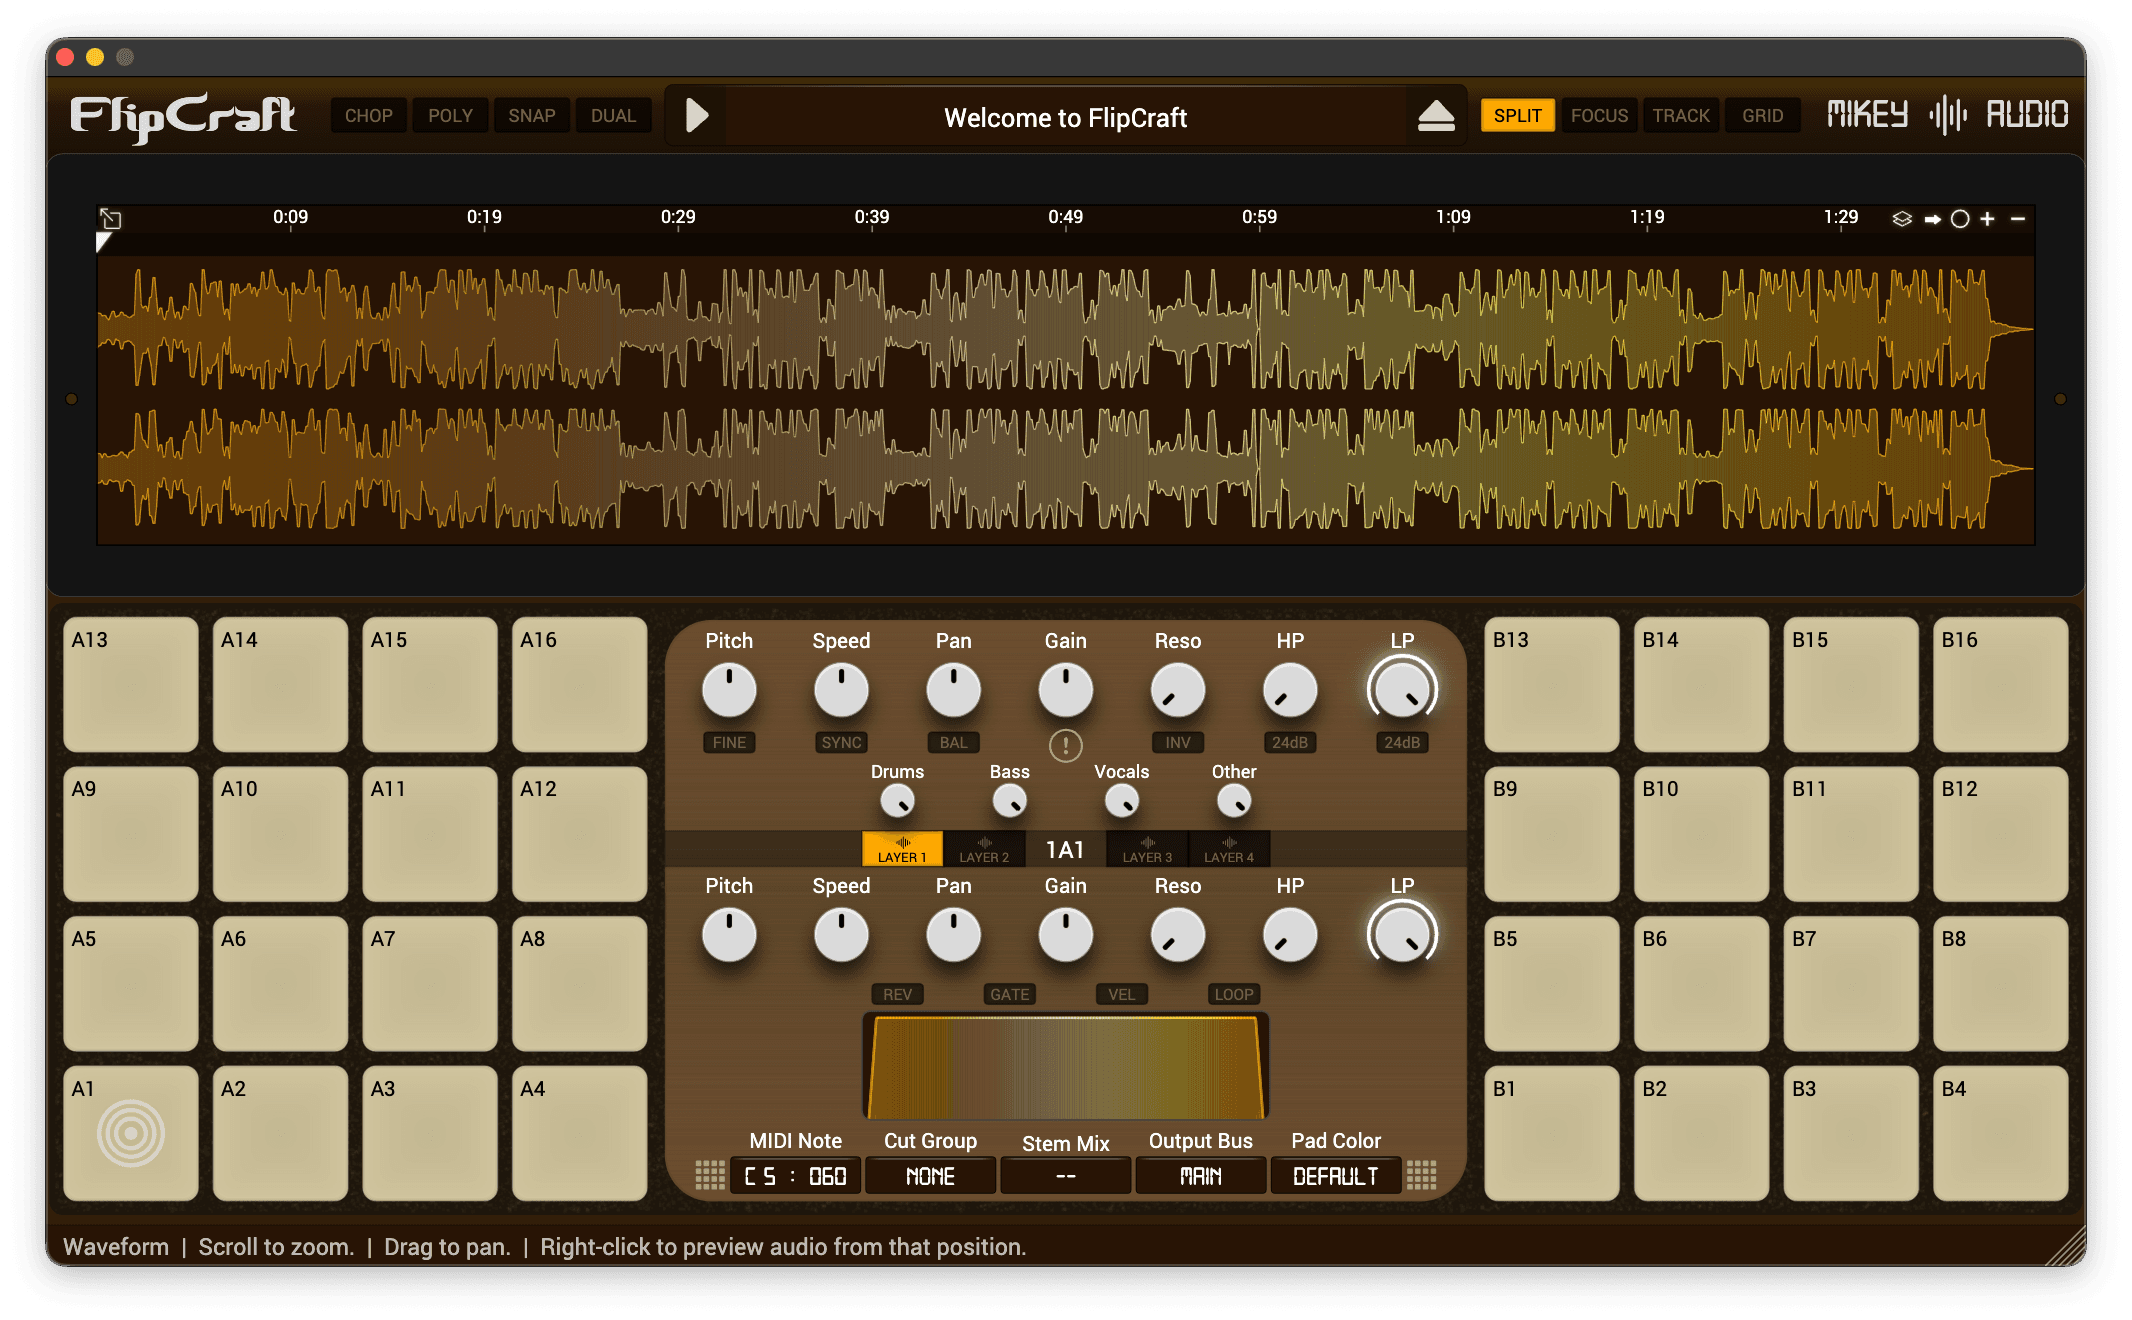Click the waveform zoom in plus icon
This screenshot has width=2132, height=1320.
pyautogui.click(x=1987, y=219)
